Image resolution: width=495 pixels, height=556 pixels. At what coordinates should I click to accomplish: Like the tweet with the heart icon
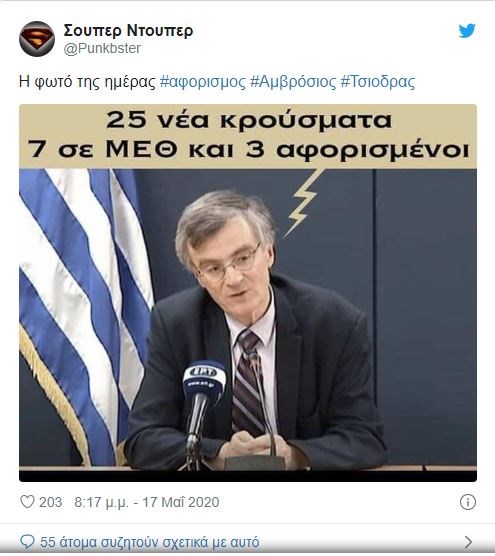coord(27,502)
